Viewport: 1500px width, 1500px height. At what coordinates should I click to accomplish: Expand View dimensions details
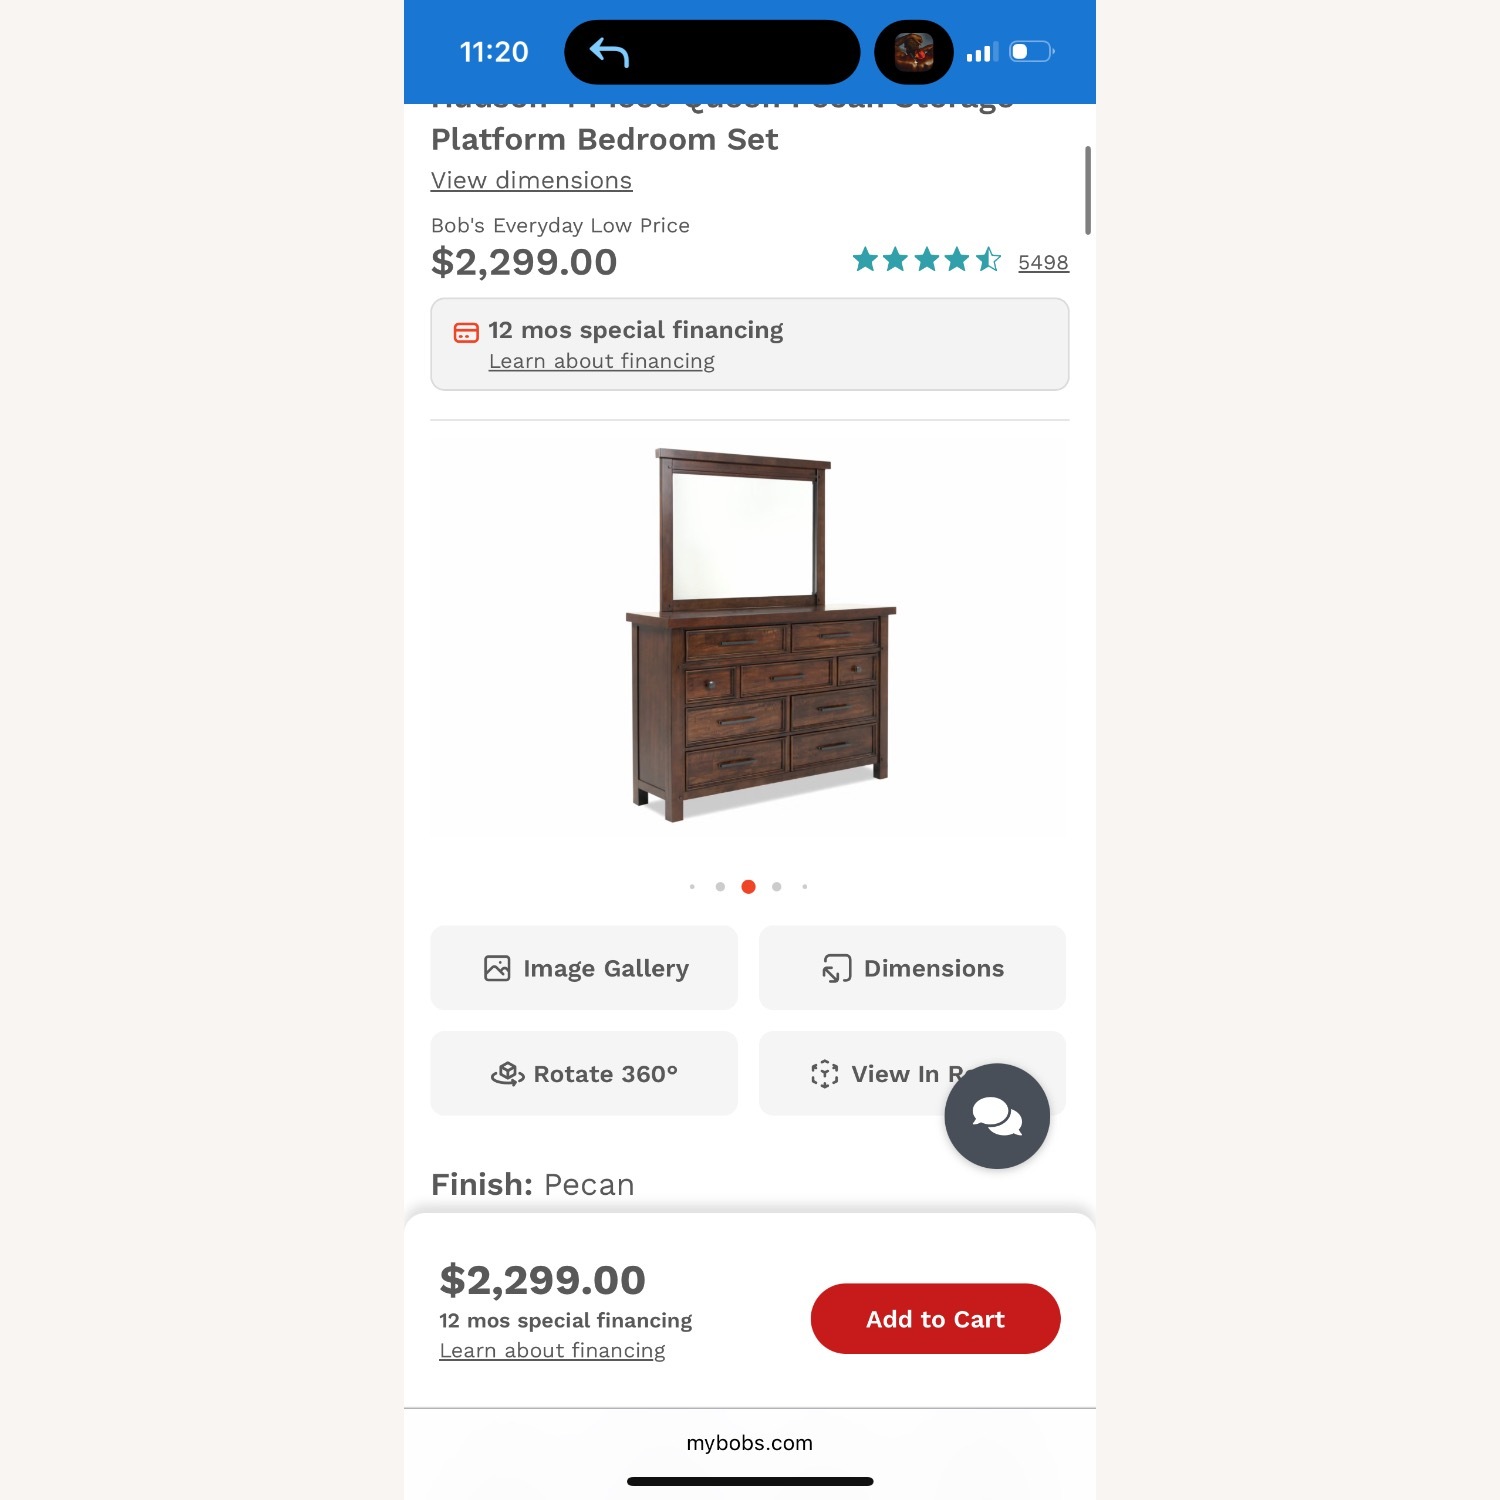tap(531, 180)
